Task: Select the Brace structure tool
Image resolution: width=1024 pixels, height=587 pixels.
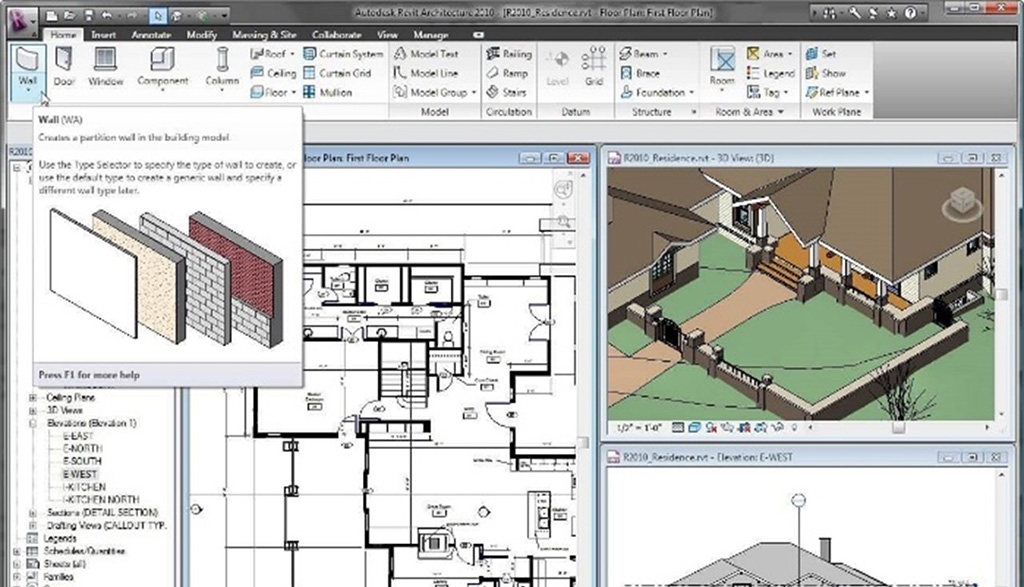Action: tap(640, 73)
